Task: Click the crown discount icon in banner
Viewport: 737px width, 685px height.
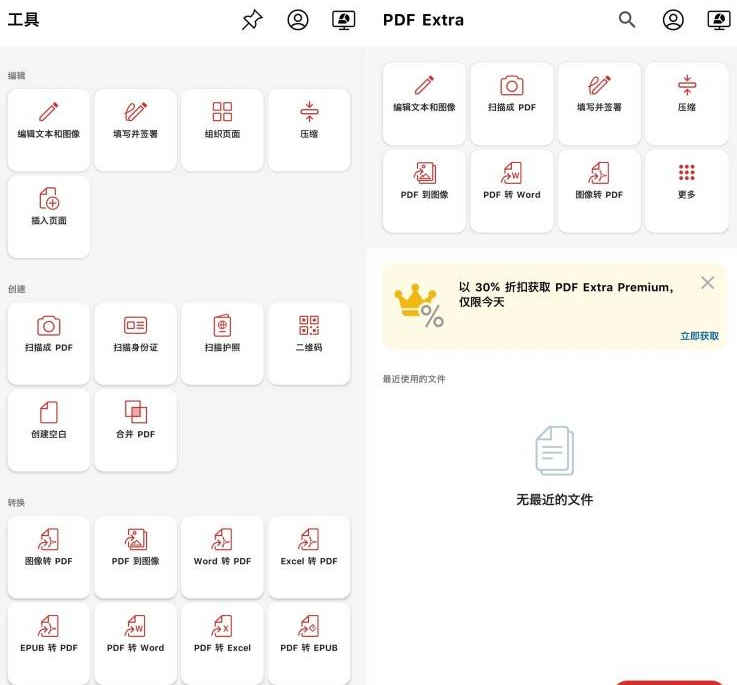Action: [x=419, y=306]
